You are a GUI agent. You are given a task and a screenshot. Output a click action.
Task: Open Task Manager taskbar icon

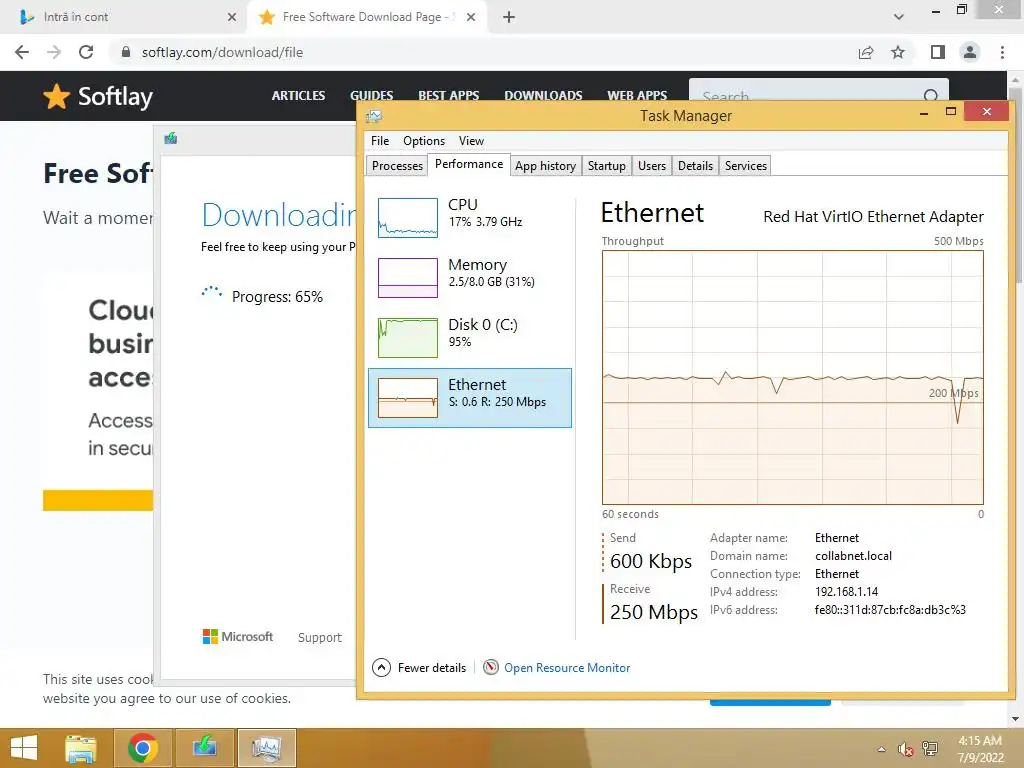[266, 748]
